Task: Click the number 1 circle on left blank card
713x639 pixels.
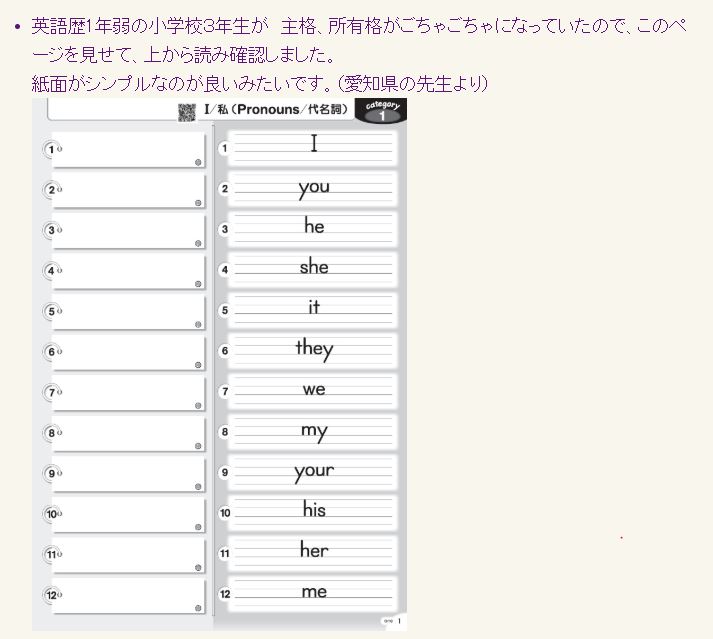Action: tap(51, 149)
